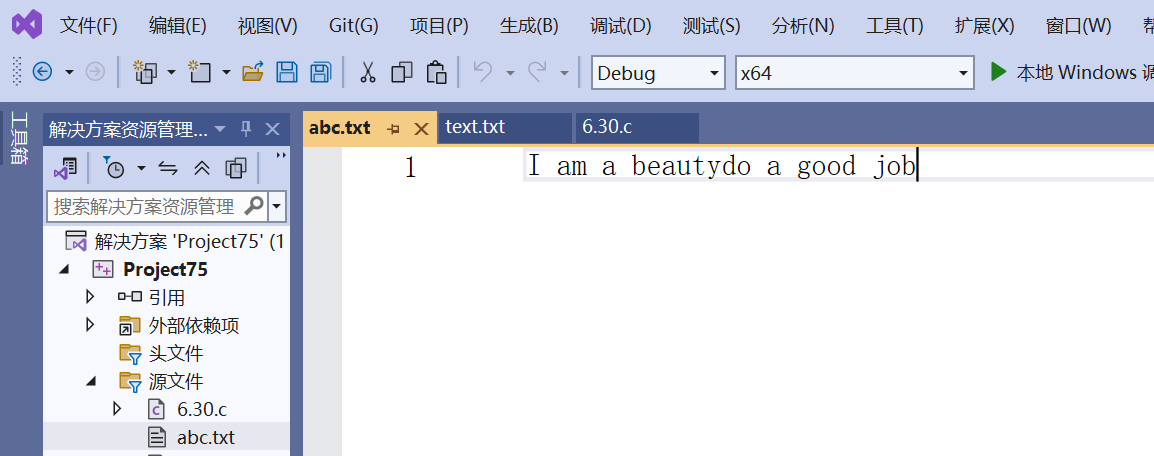
Task: Open the 生成(B) menu
Action: [x=529, y=26]
